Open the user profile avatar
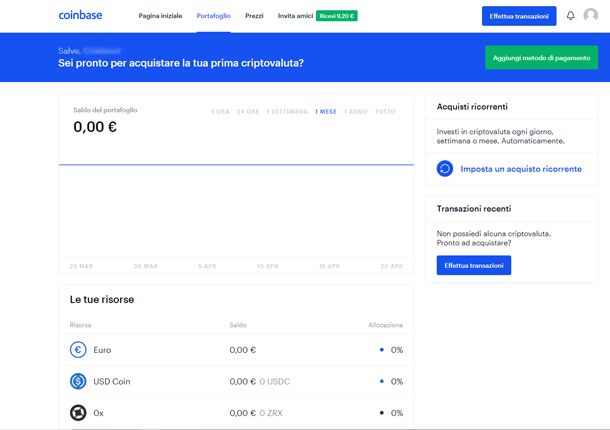 click(x=591, y=16)
